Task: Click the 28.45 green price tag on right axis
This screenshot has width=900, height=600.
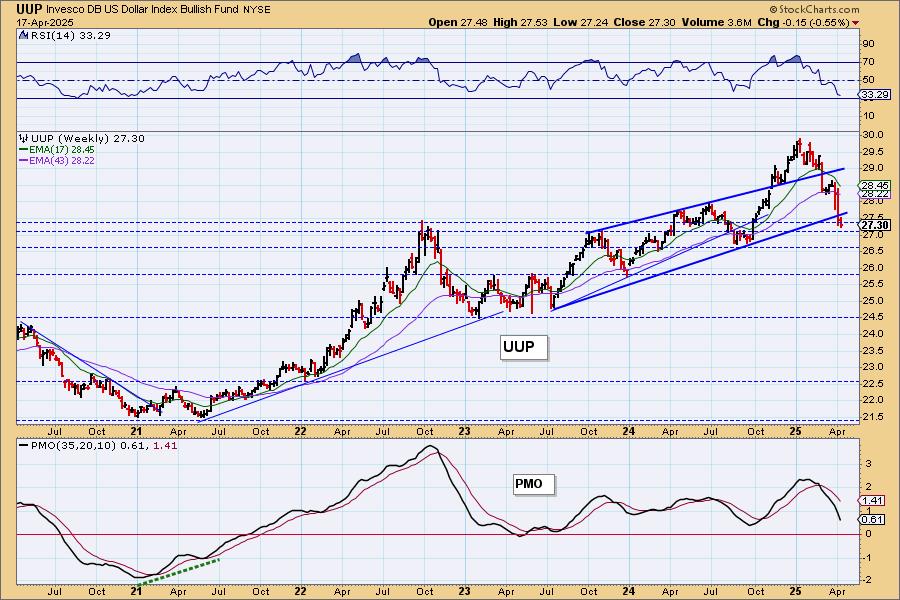Action: [875, 185]
